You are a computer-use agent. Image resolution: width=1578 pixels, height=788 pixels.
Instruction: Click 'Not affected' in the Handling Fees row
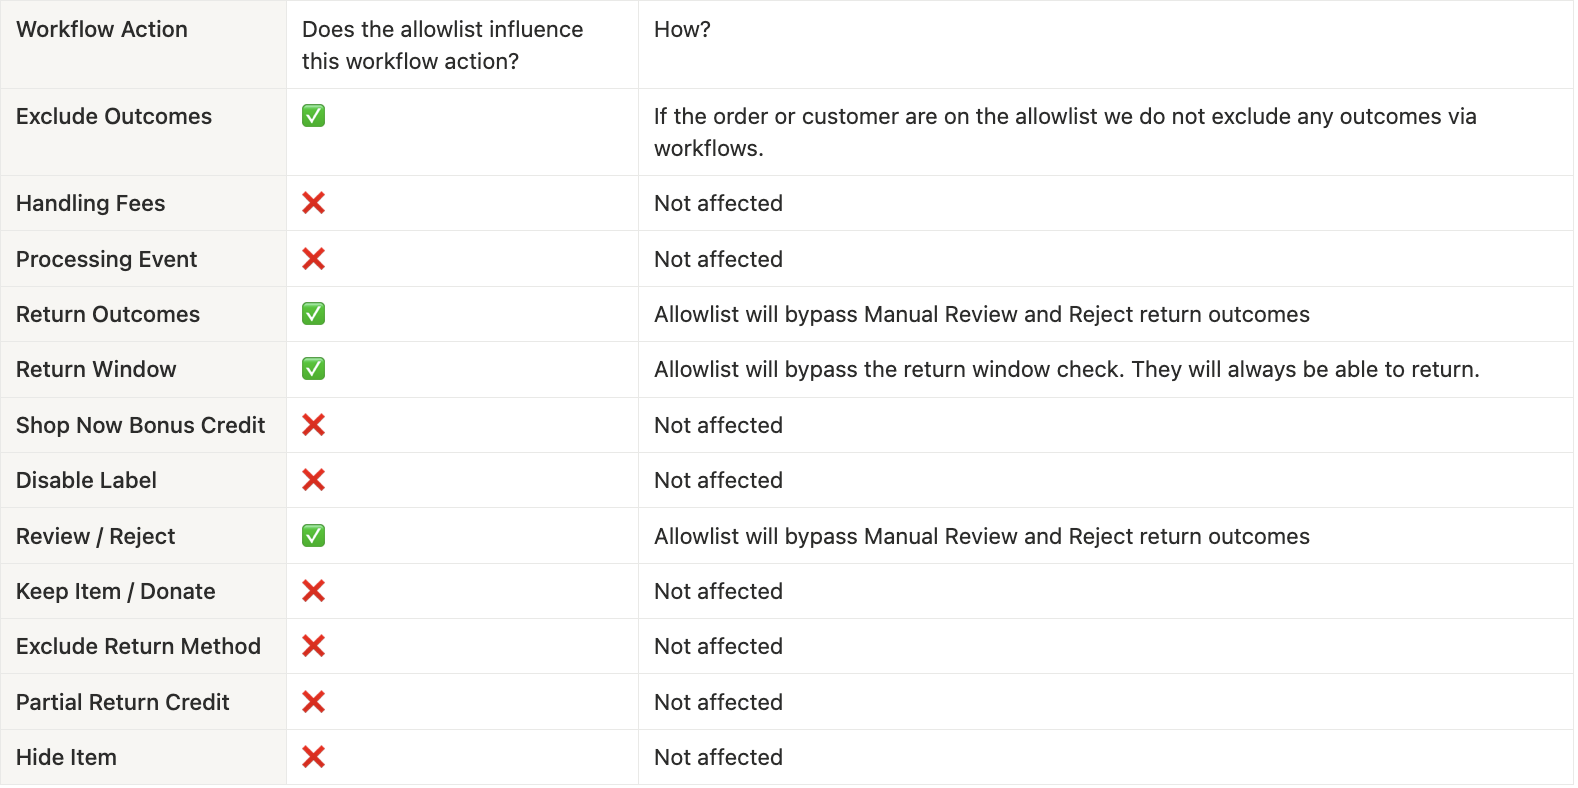pyautogui.click(x=718, y=204)
